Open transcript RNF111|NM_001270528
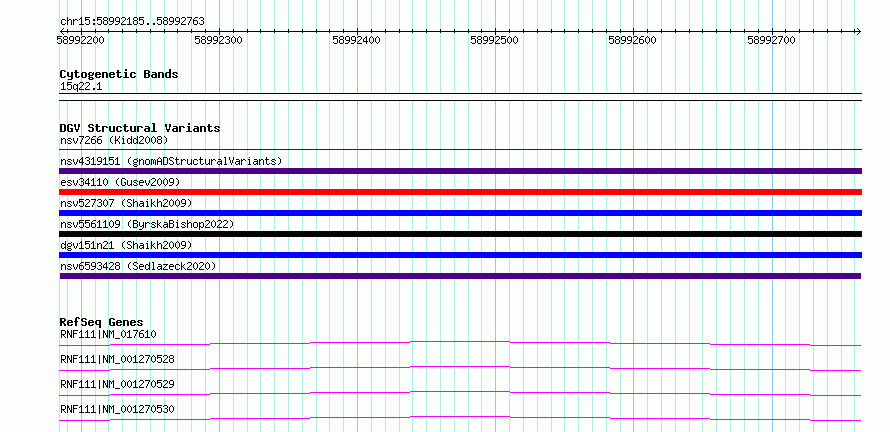The image size is (890, 432). pos(117,359)
